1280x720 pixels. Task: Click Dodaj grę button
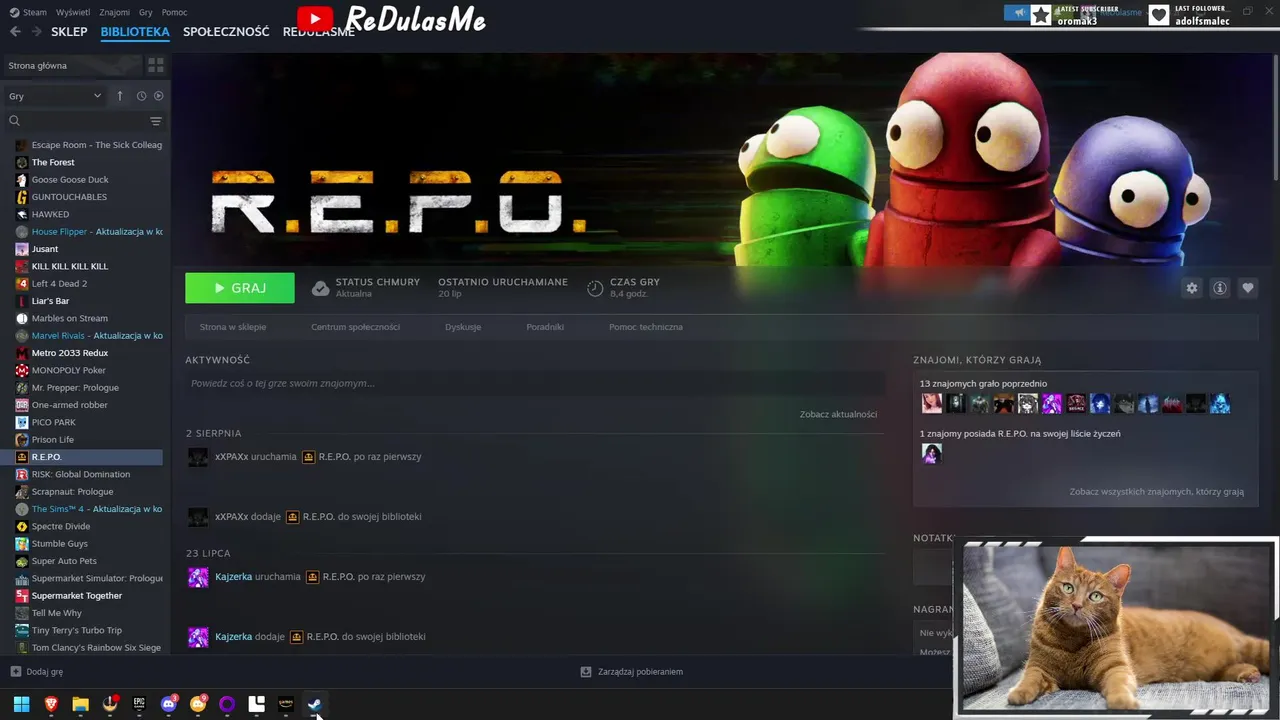point(37,672)
